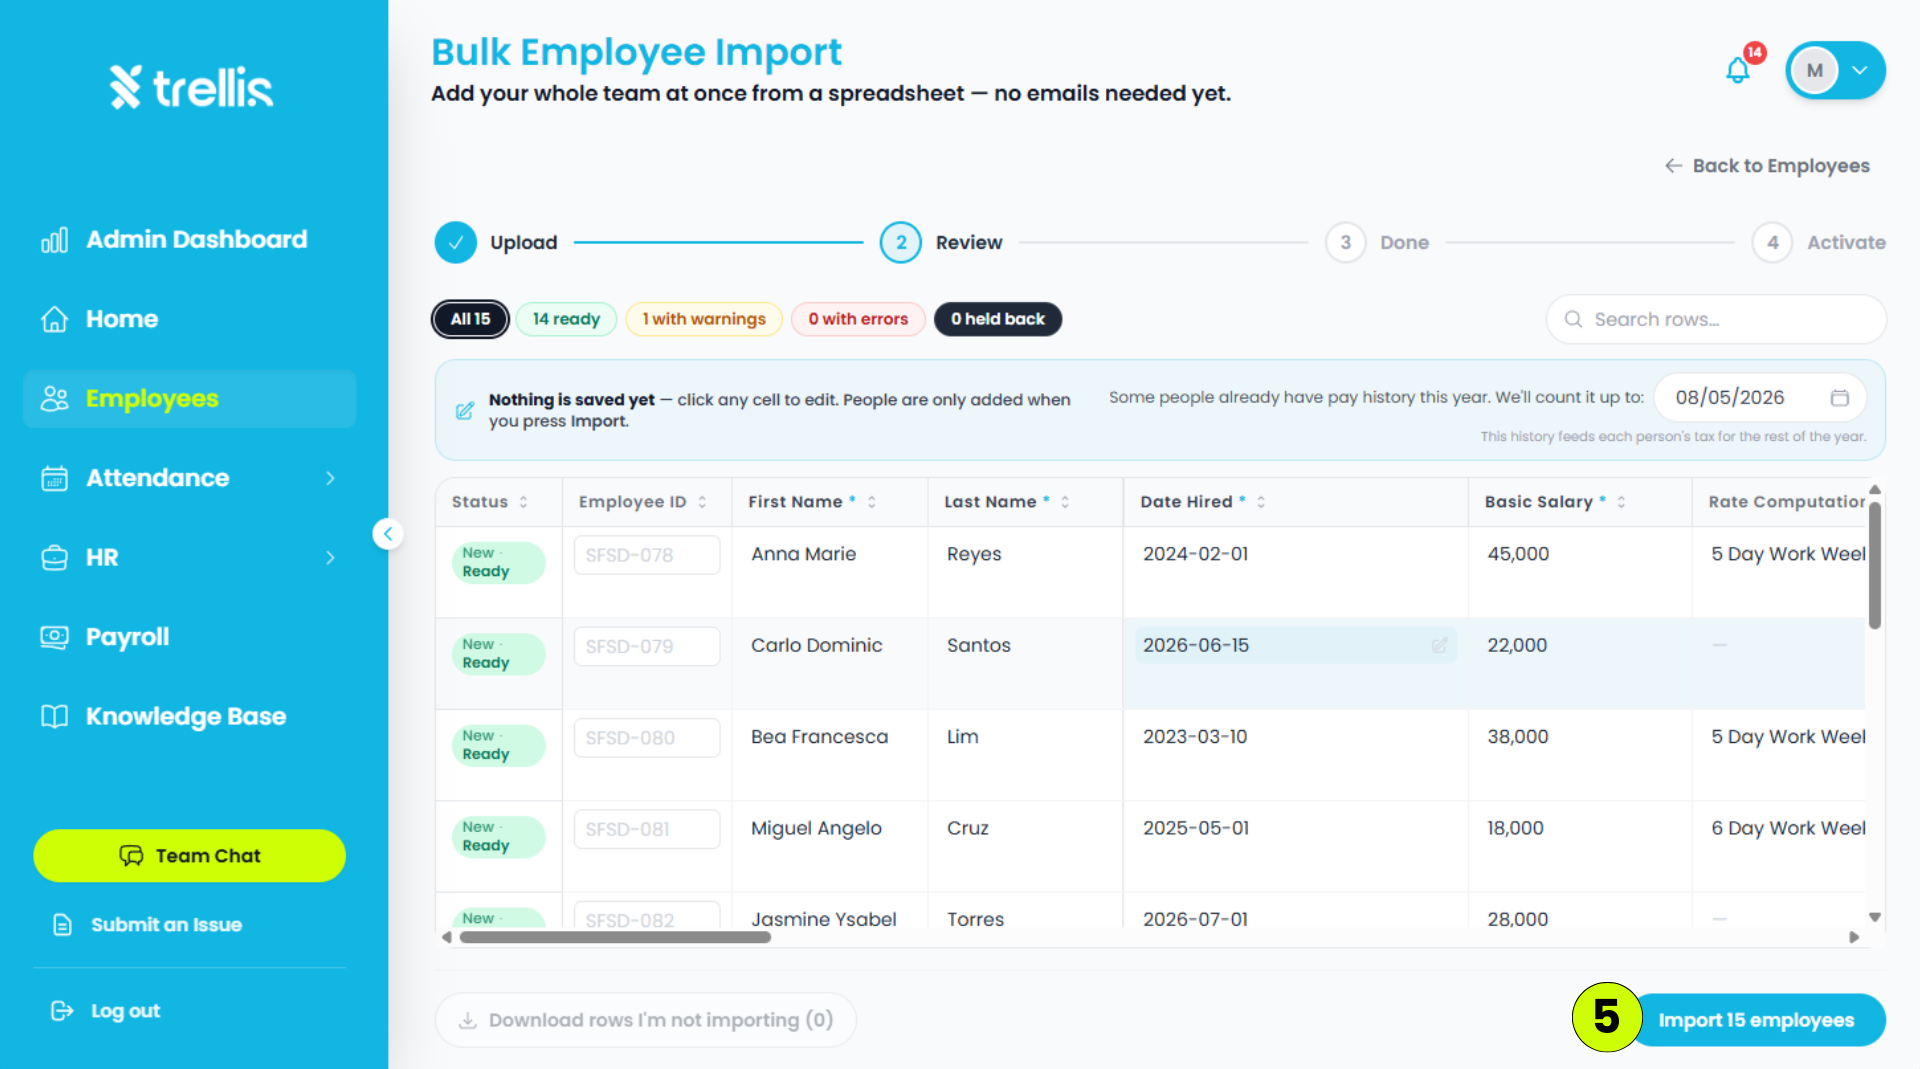Click the Santos last name cell
1920x1069 pixels.
point(1026,664)
